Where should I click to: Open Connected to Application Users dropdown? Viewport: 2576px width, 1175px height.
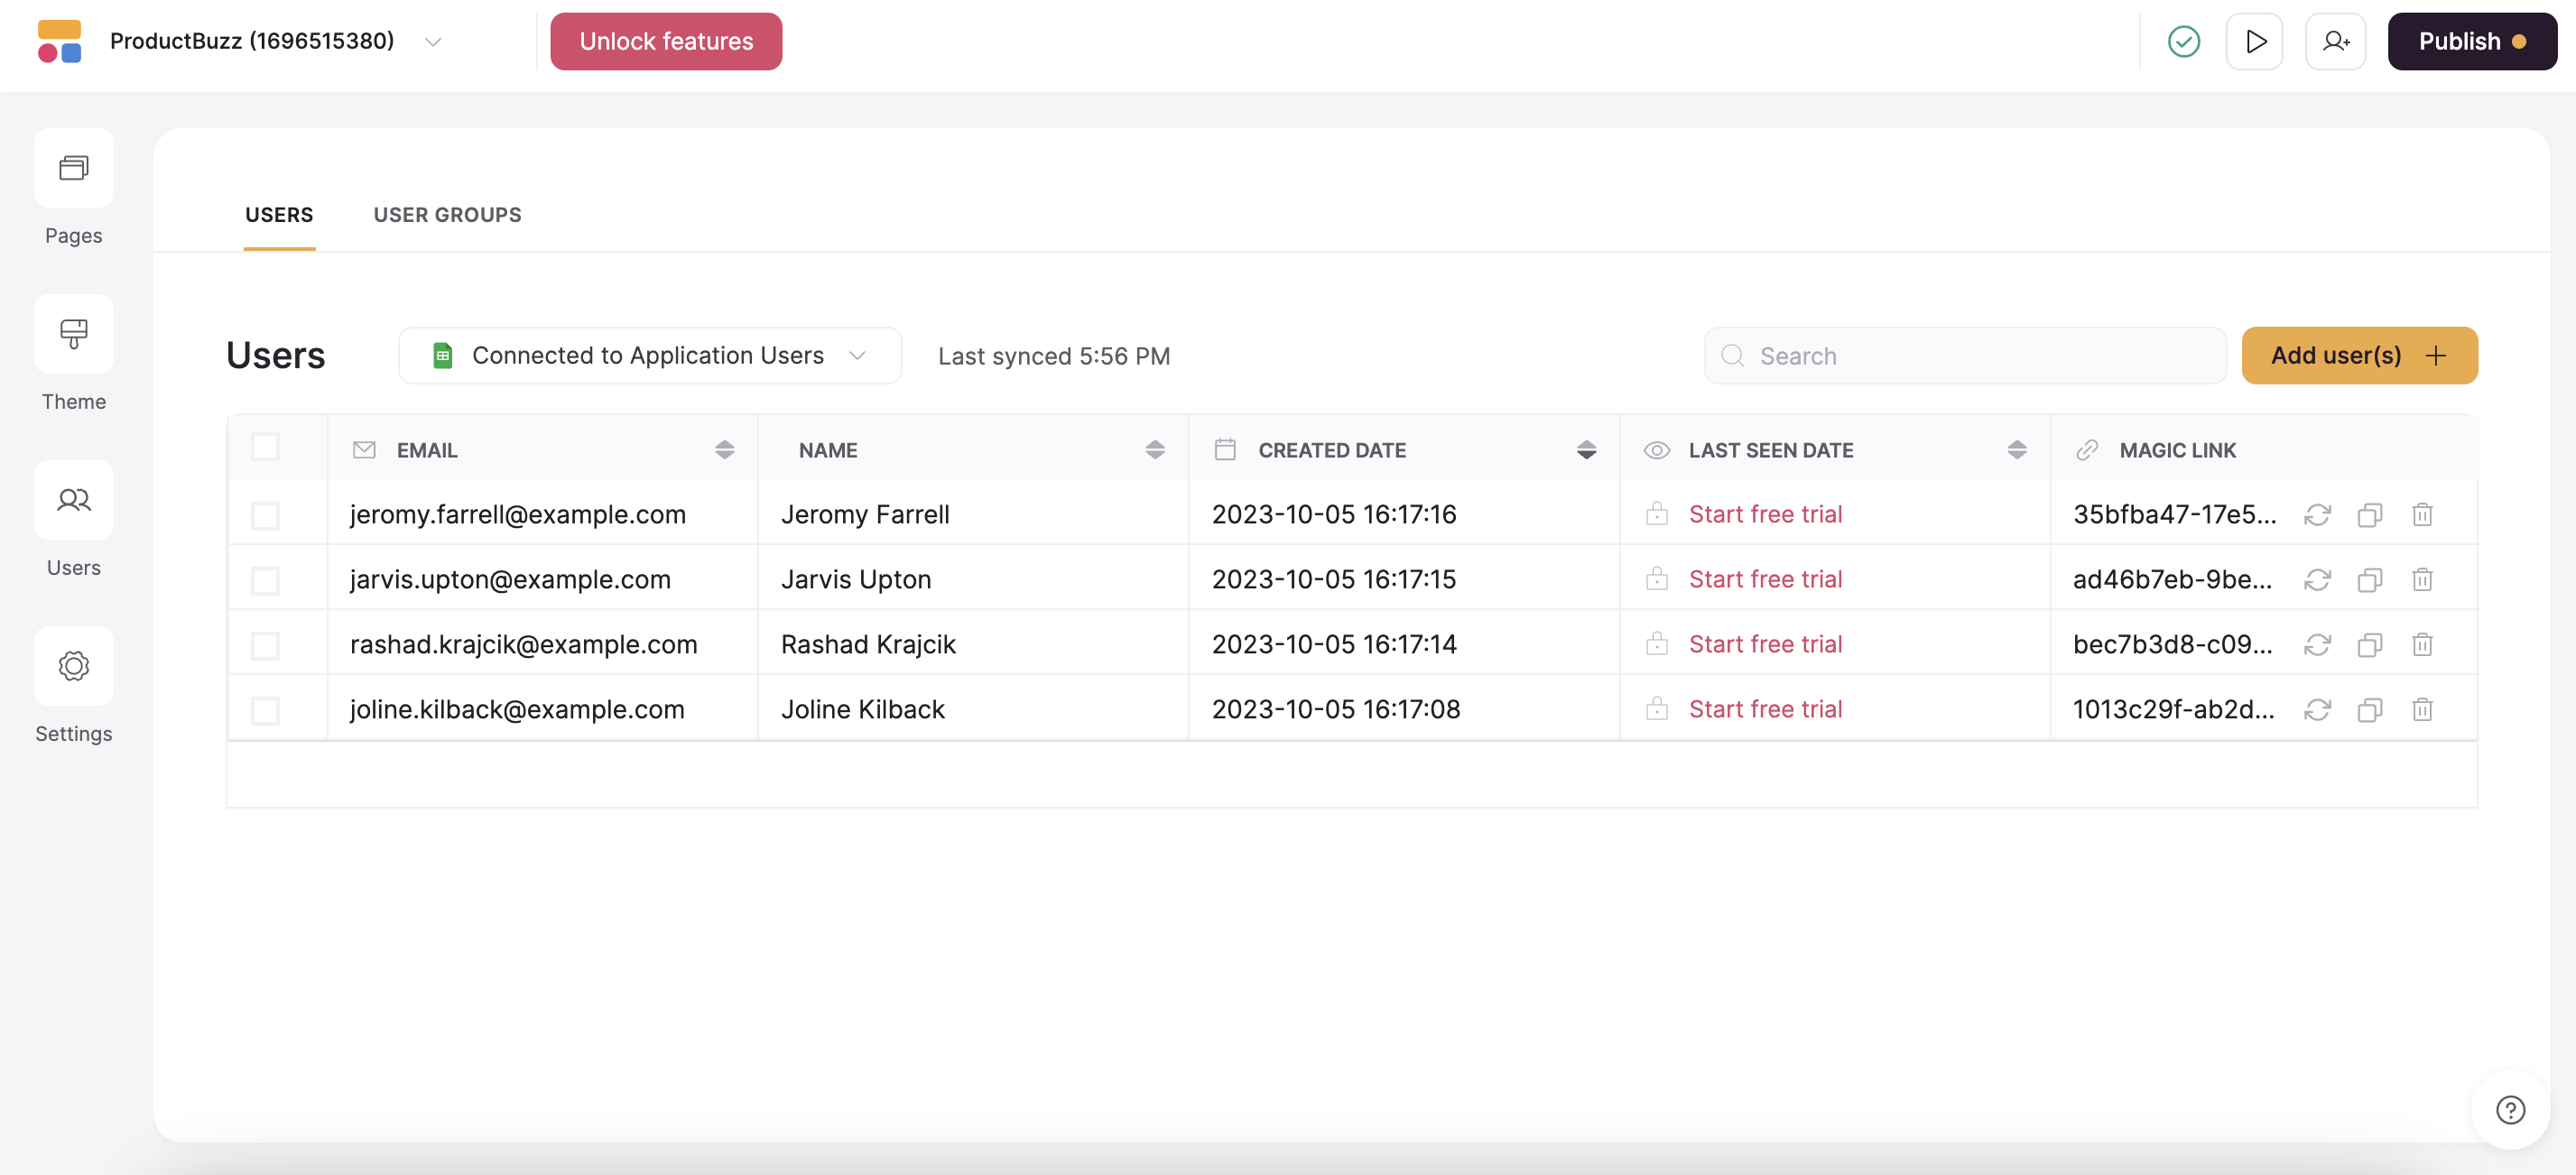coord(649,356)
